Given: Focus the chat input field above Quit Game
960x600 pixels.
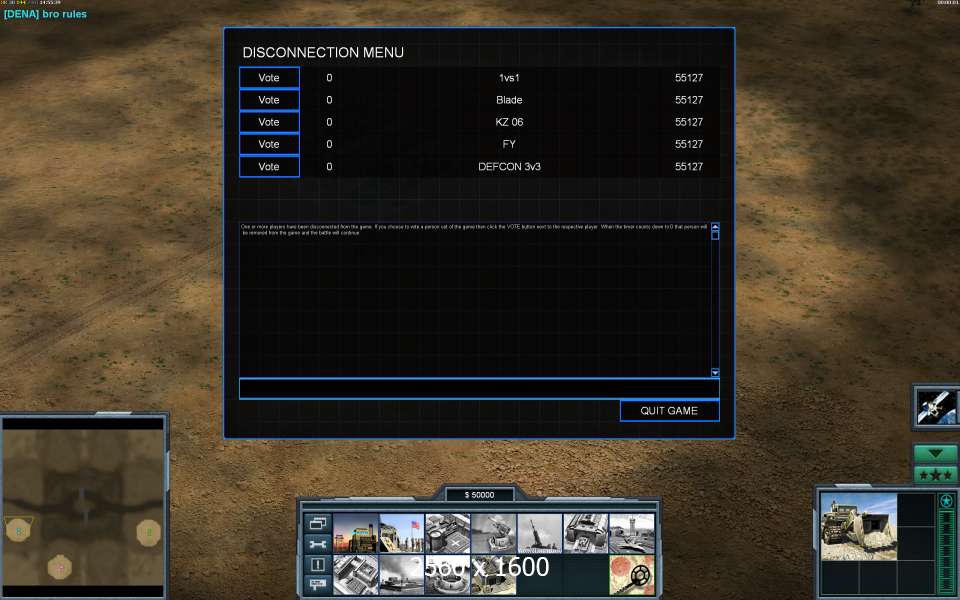Looking at the screenshot, I should (479, 389).
